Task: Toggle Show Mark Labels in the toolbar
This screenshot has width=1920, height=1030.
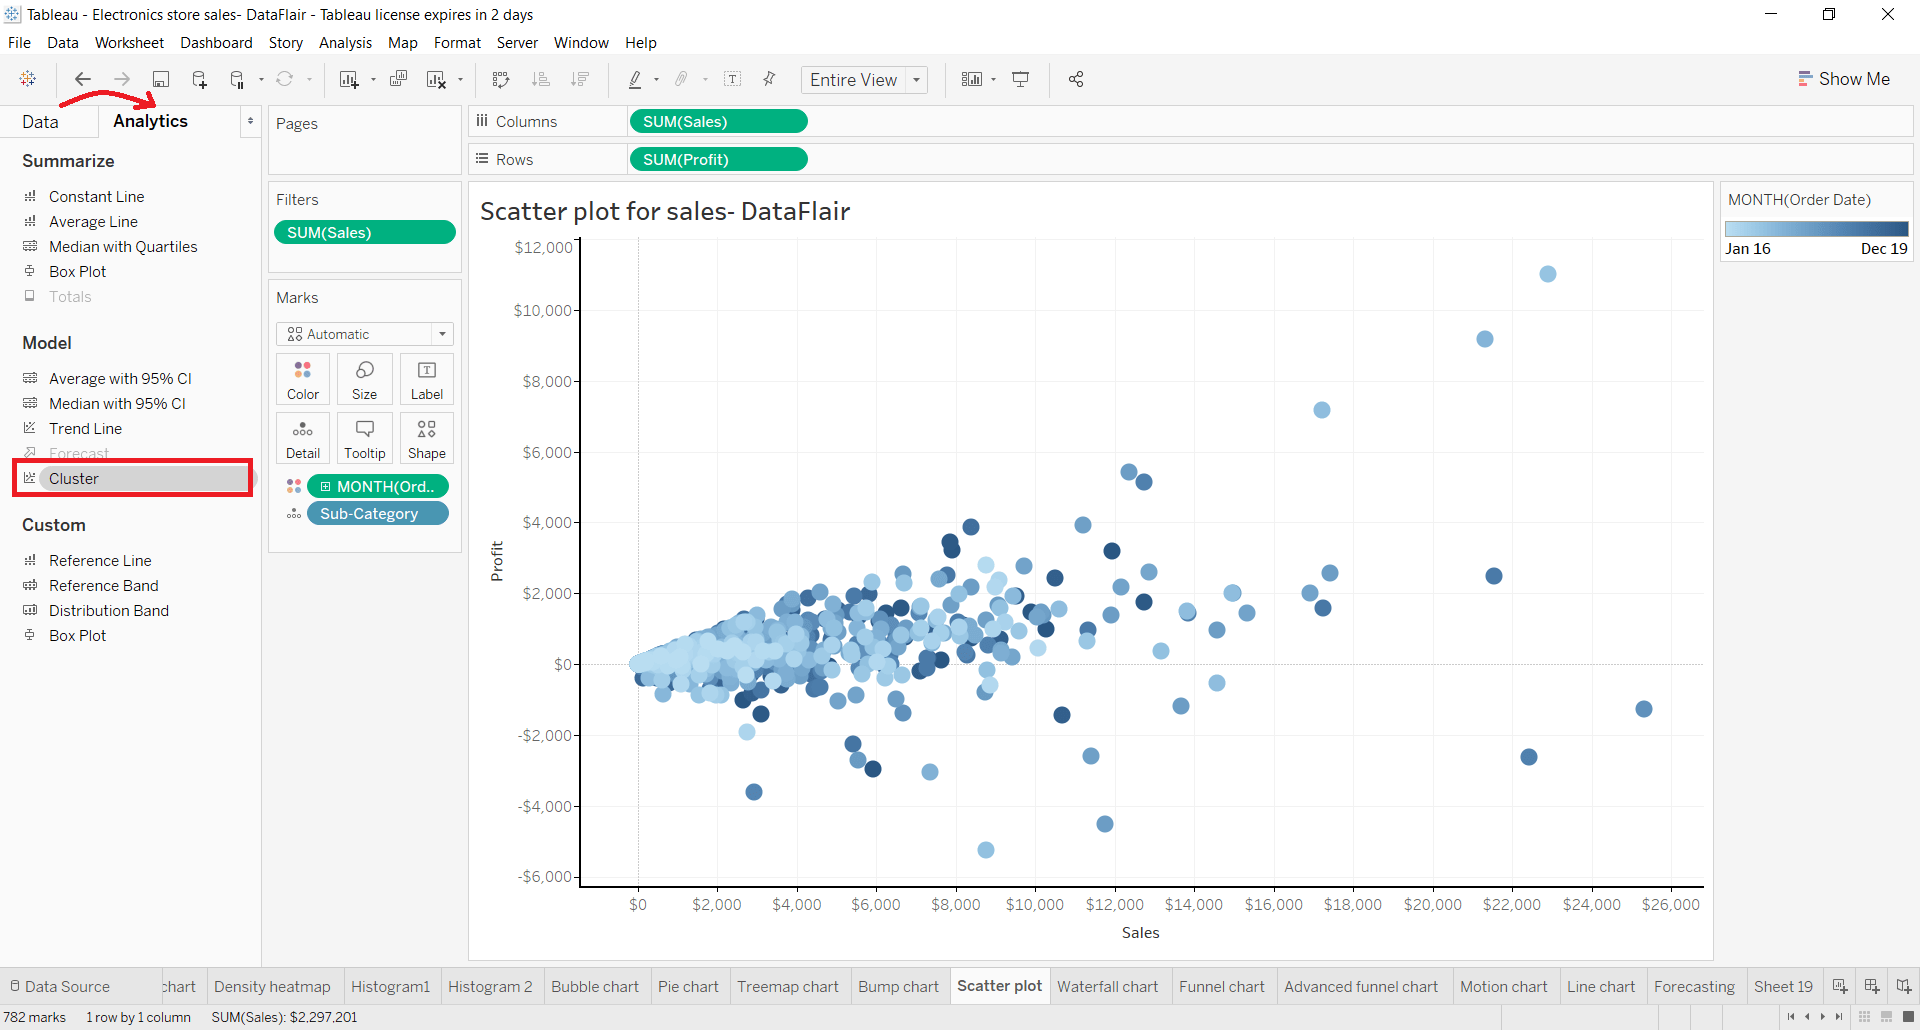Action: click(733, 79)
